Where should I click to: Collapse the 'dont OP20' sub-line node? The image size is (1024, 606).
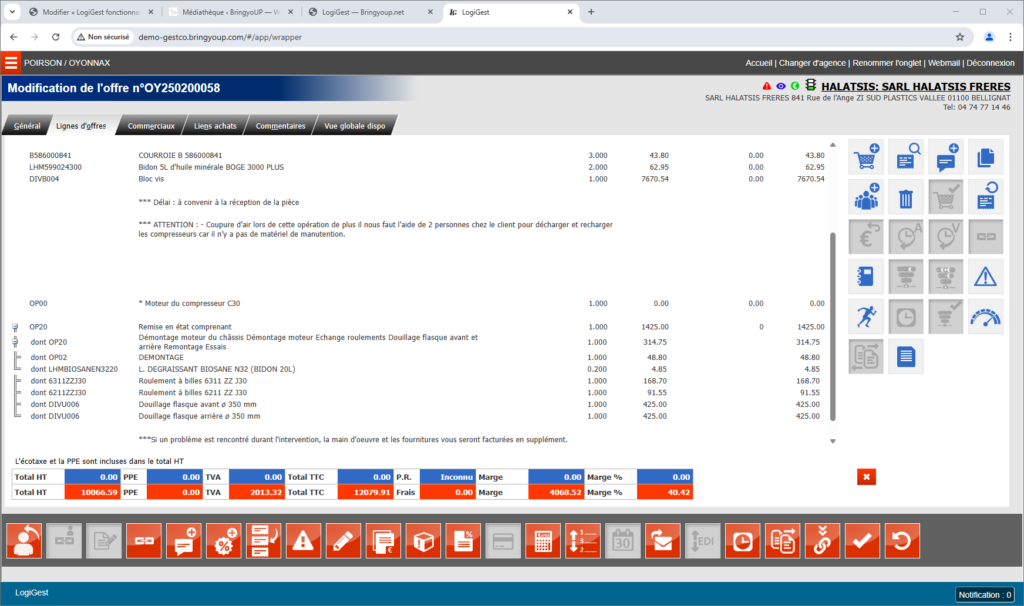15,342
